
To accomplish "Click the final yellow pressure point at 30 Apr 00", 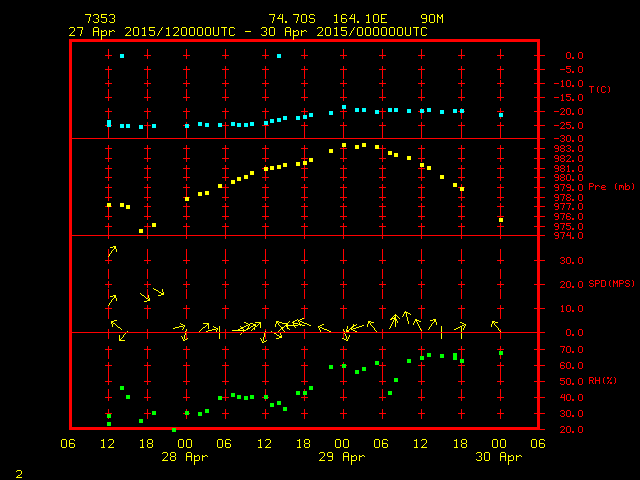I will (x=501, y=220).
